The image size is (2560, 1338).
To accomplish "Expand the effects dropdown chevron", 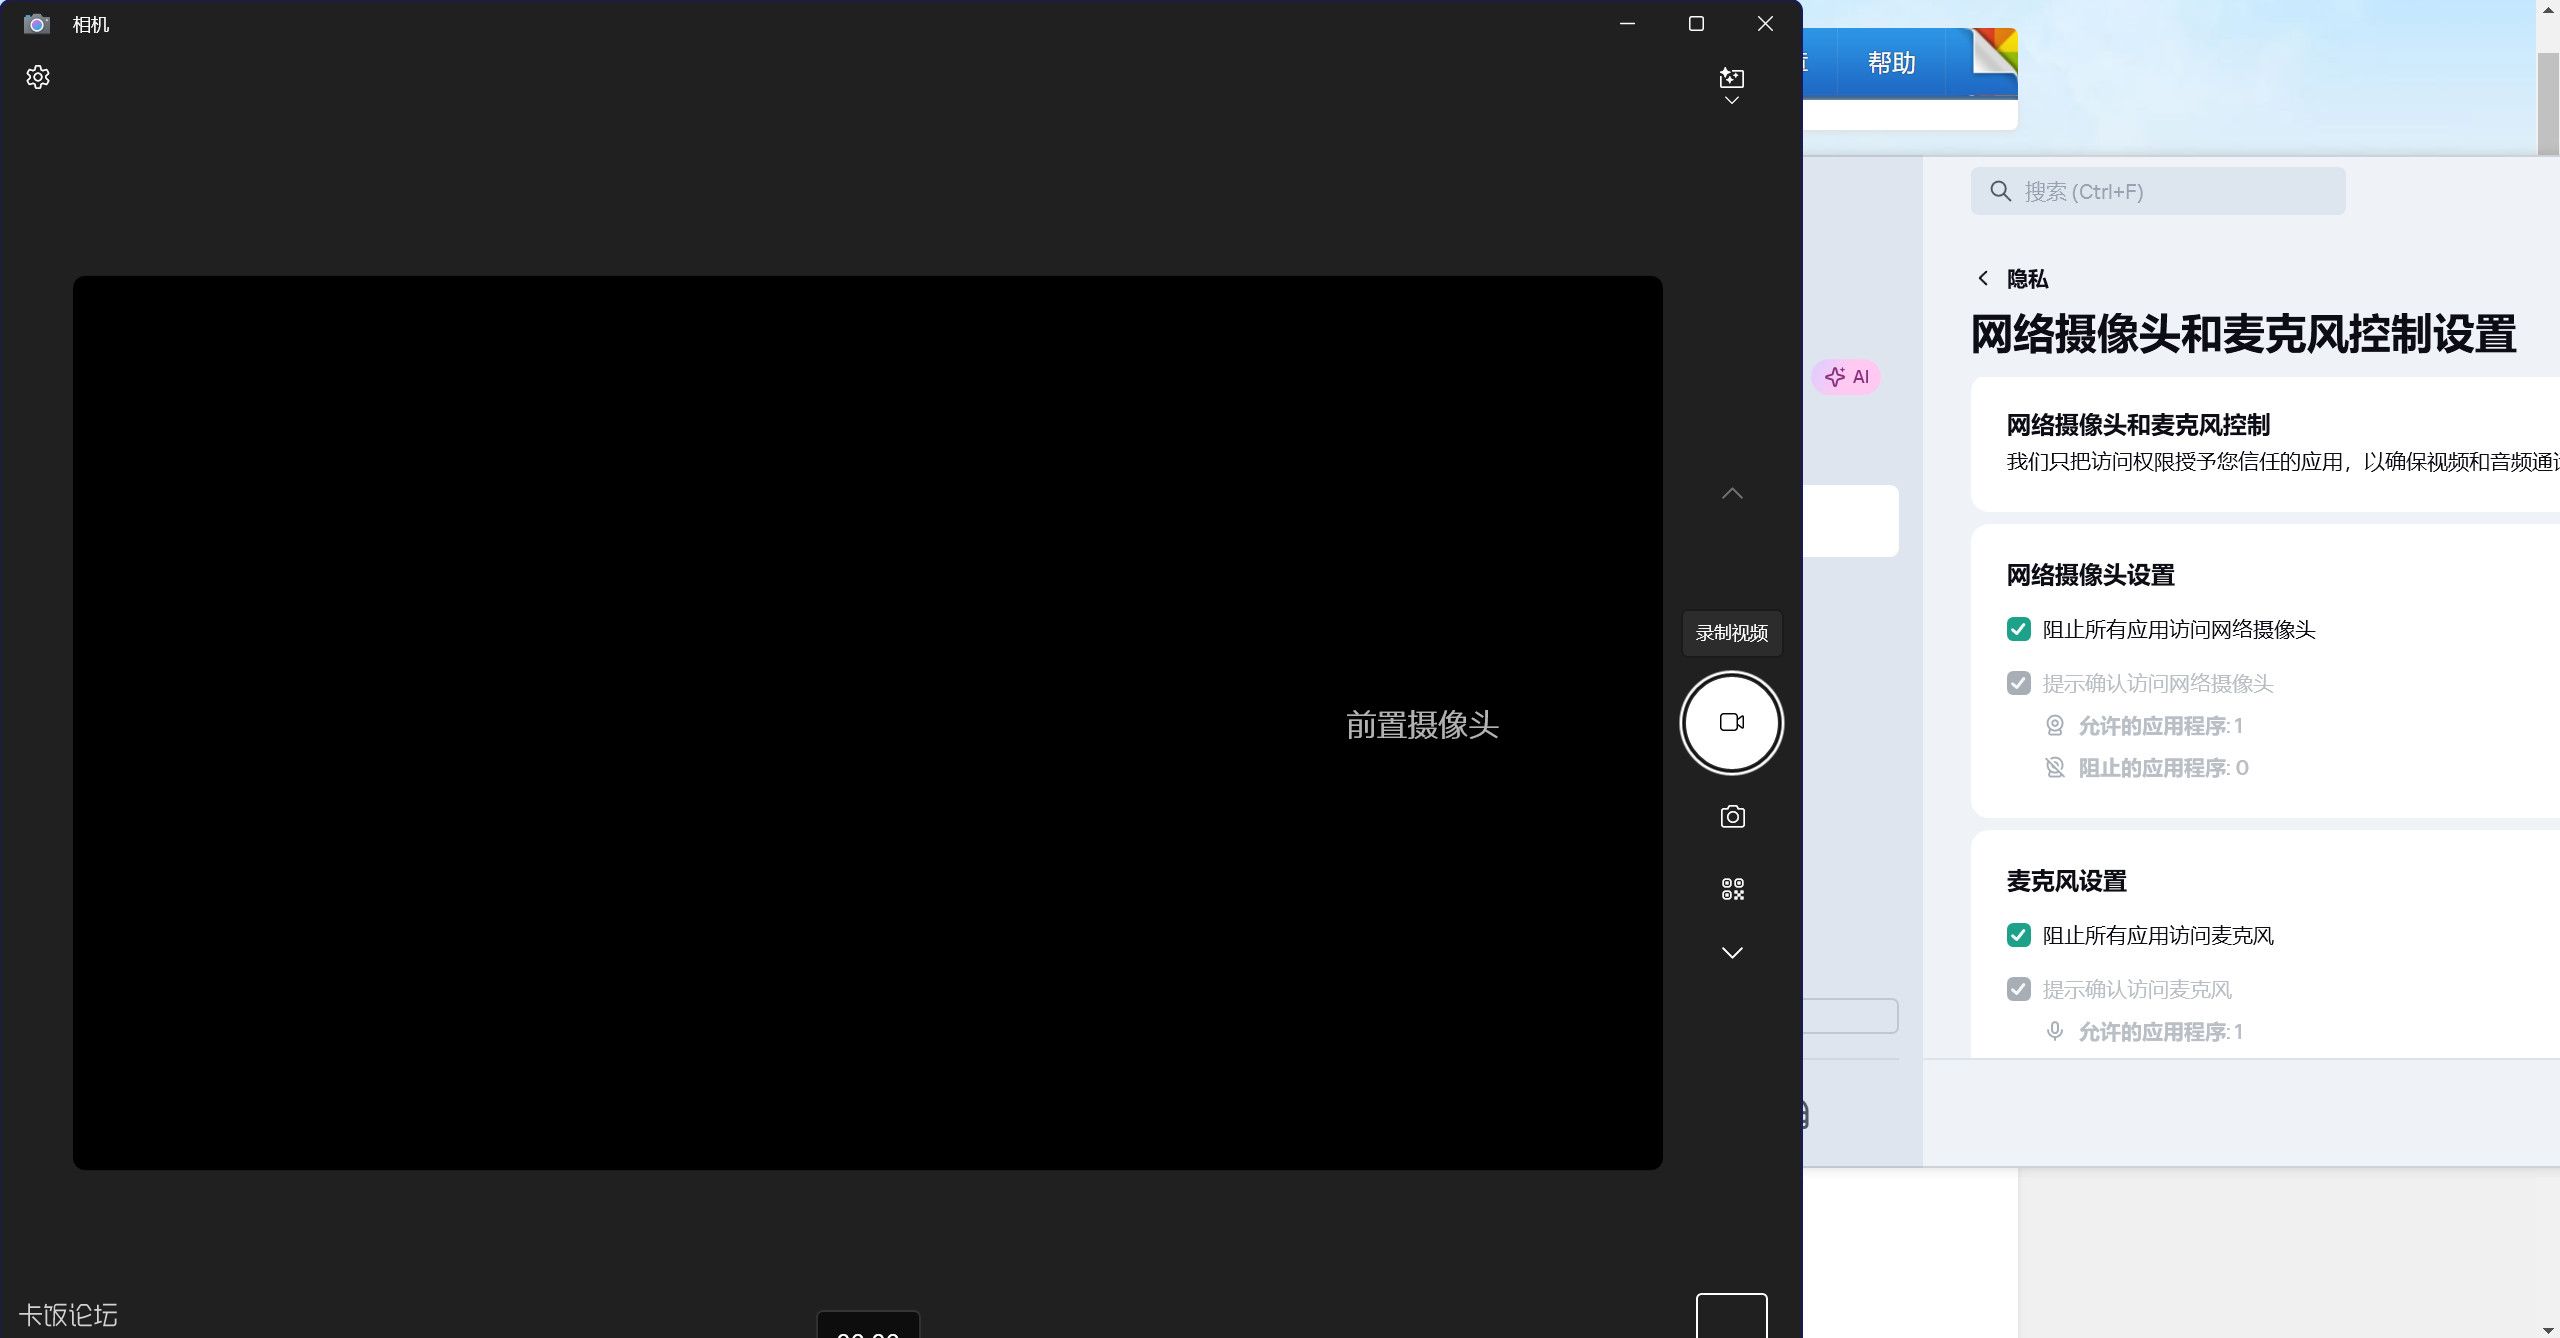I will point(1732,101).
